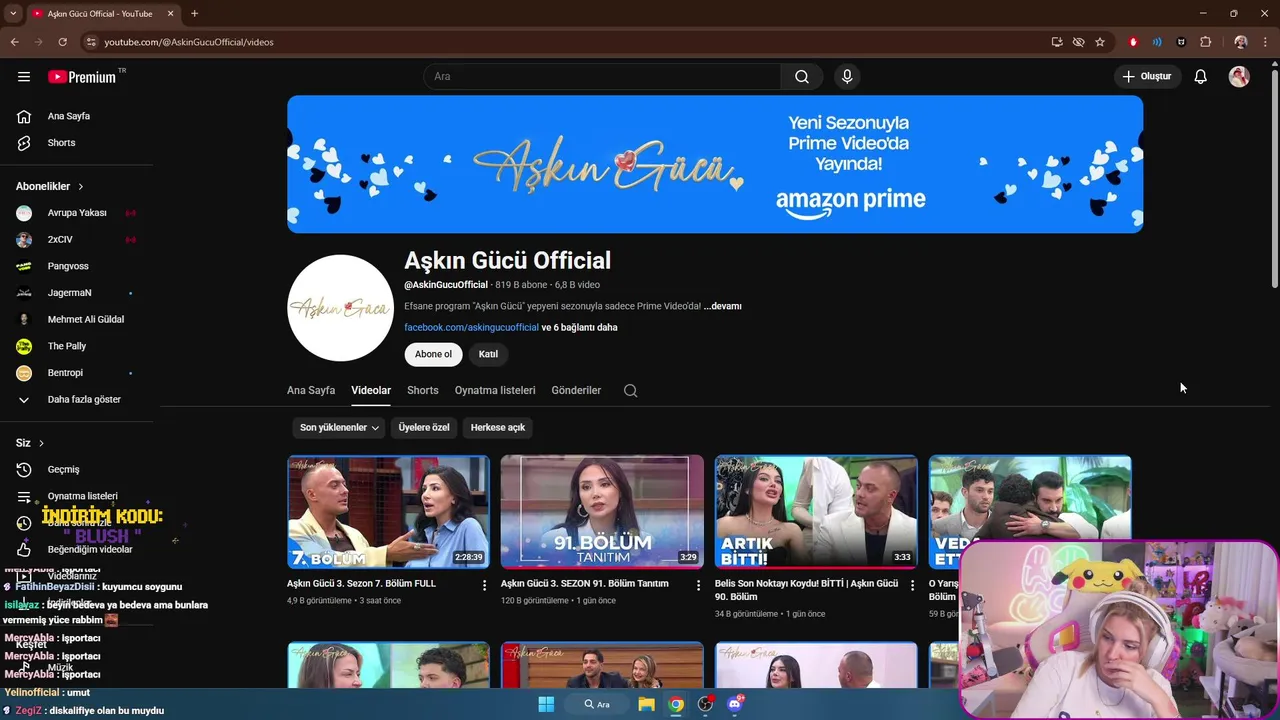Open options for the Belis Son Noktayı Koydu video
The image size is (1280, 720).
(912, 584)
